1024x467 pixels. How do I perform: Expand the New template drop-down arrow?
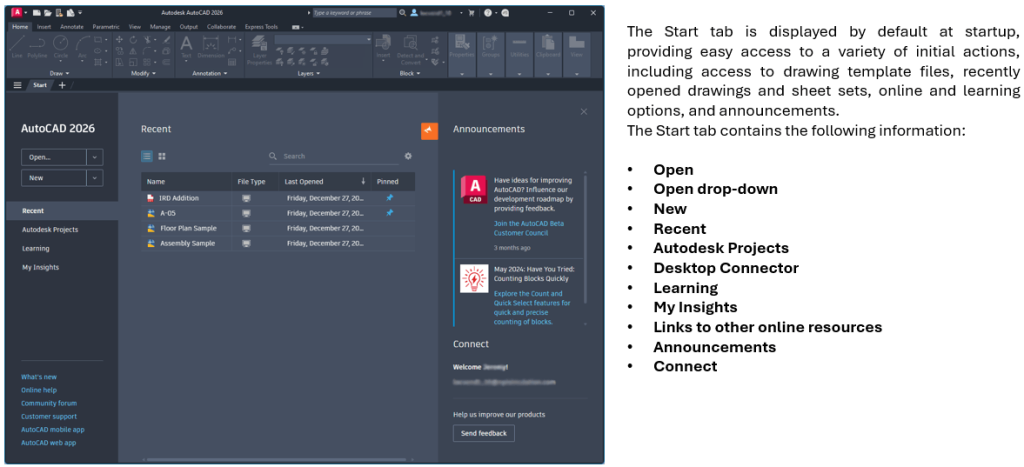[x=95, y=178]
